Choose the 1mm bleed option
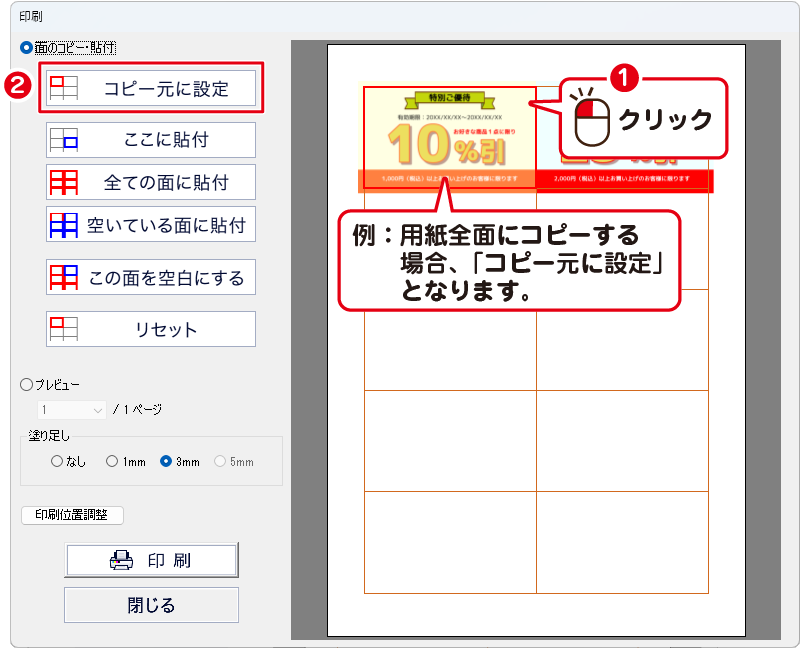This screenshot has width=801, height=648. pos(112,462)
